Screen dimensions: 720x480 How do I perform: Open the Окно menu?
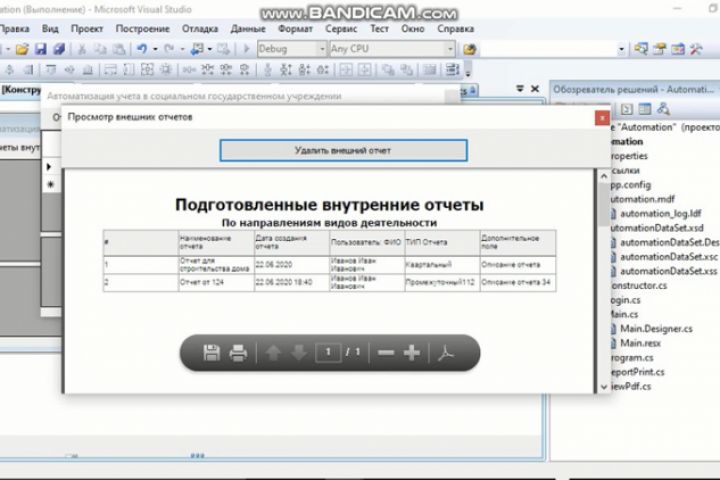point(413,28)
